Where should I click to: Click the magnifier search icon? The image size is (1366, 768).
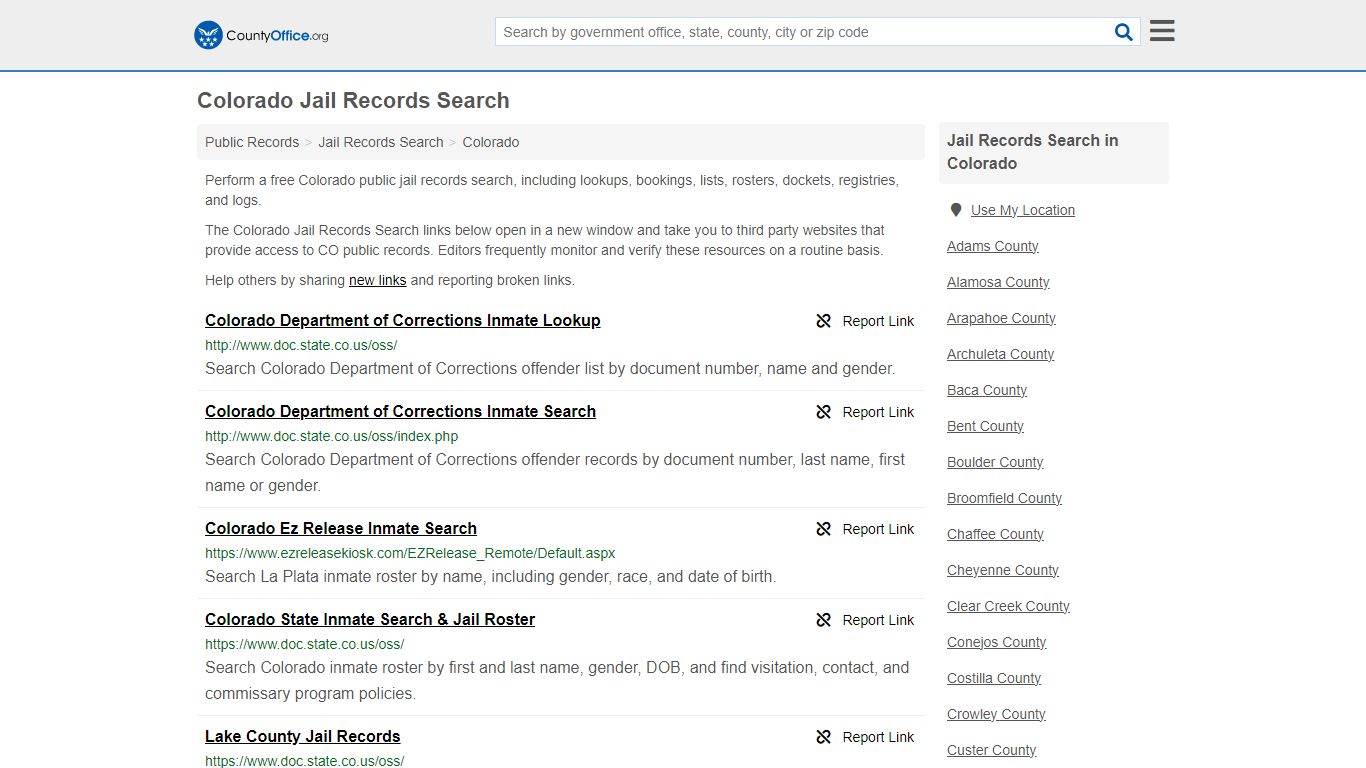pos(1124,32)
